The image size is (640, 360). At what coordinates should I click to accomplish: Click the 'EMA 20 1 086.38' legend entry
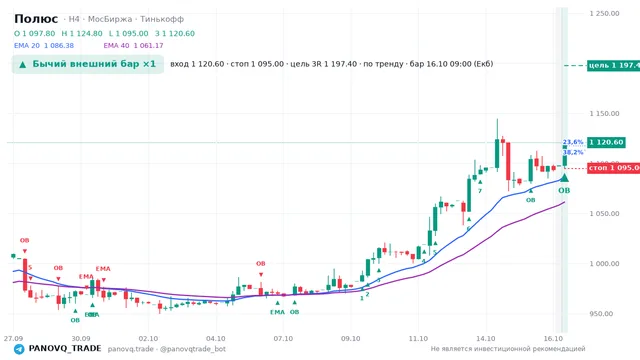[44, 46]
